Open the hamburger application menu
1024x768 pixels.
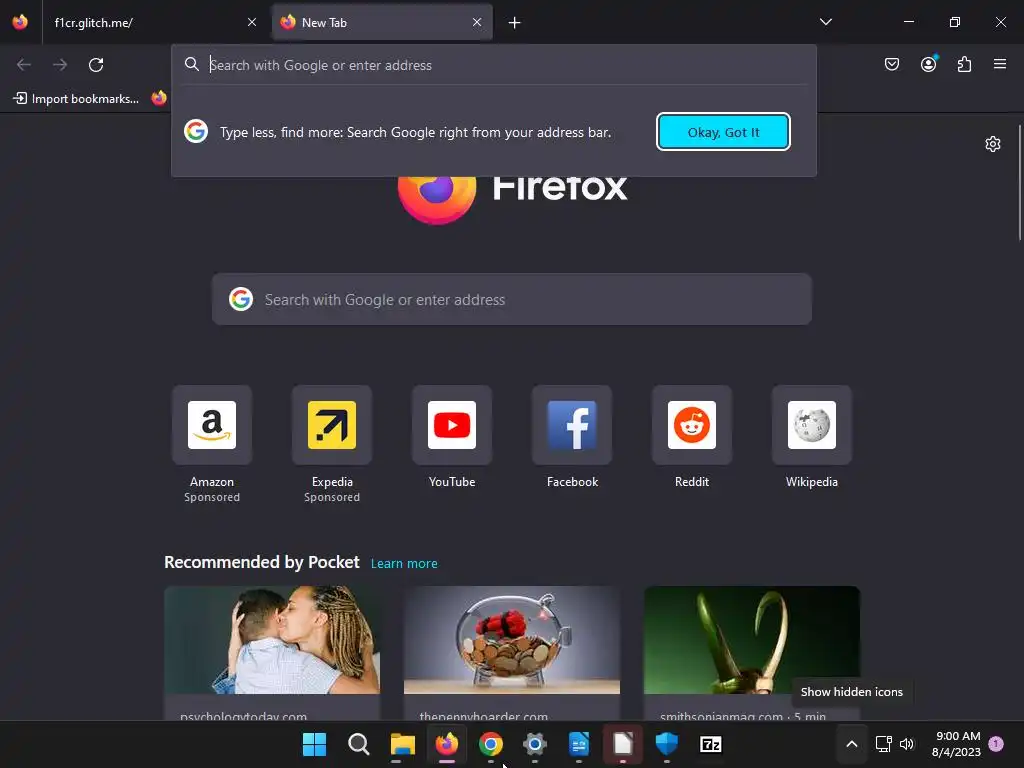(x=1000, y=64)
